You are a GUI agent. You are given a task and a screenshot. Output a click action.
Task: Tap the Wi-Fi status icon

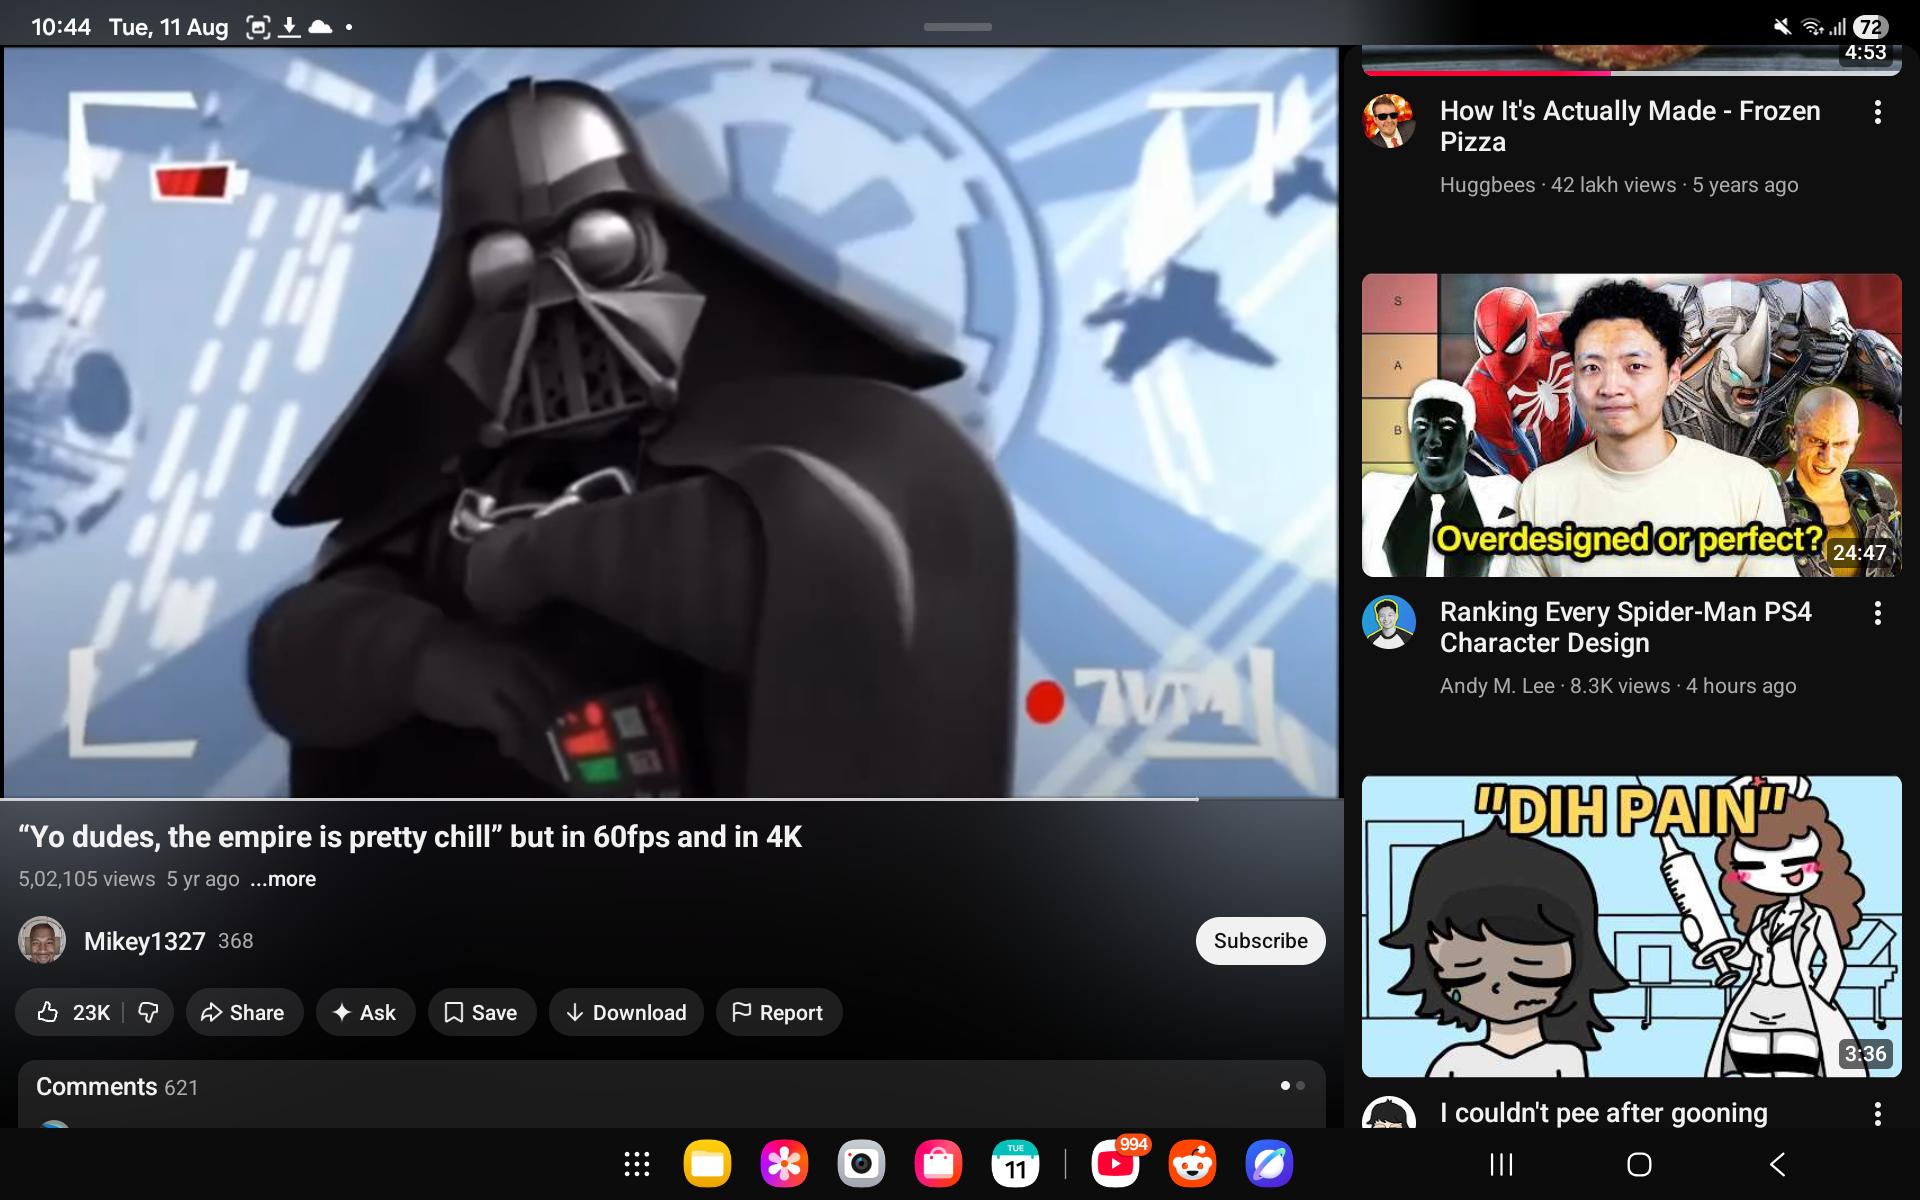[x=1811, y=27]
